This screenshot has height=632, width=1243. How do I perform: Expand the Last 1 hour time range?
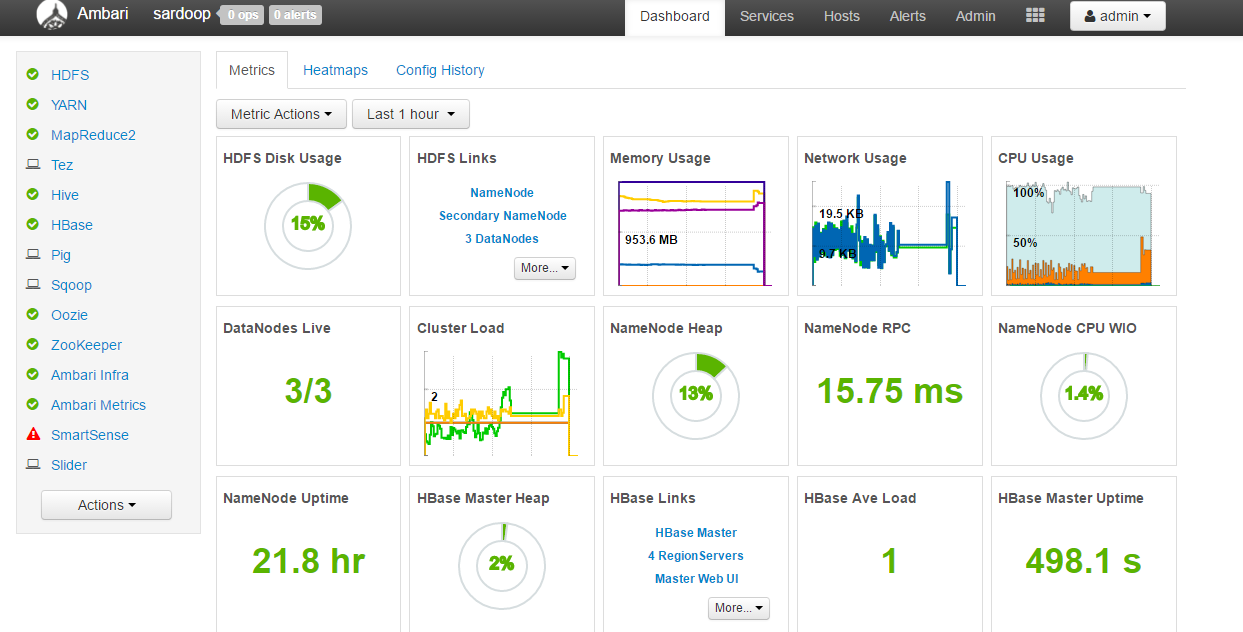(410, 114)
